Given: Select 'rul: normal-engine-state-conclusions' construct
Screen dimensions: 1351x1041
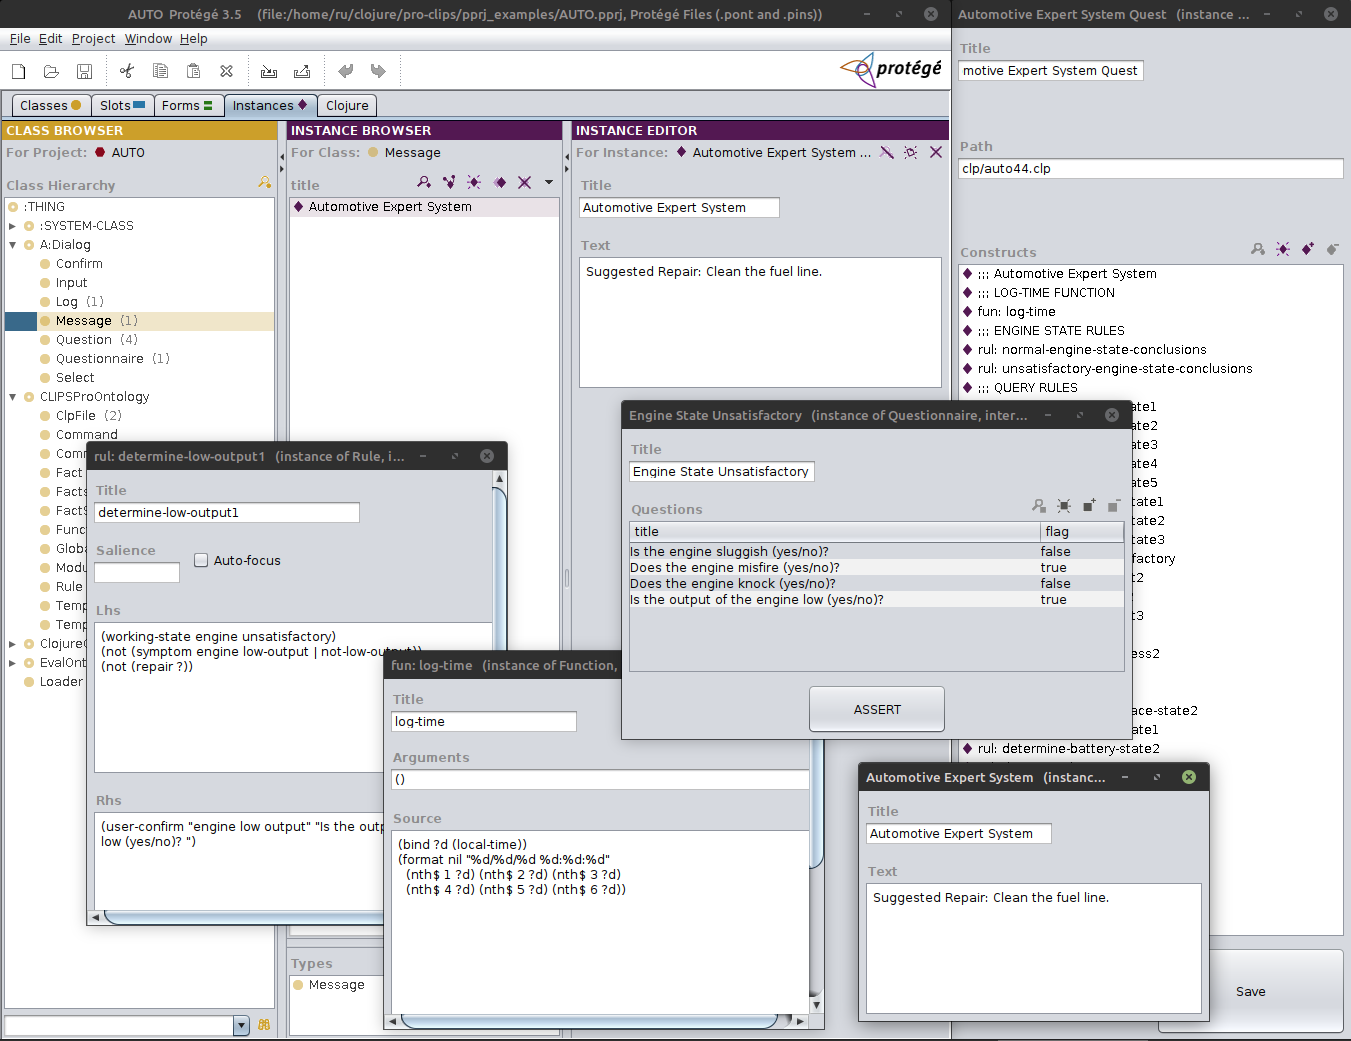Looking at the screenshot, I should (1092, 350).
